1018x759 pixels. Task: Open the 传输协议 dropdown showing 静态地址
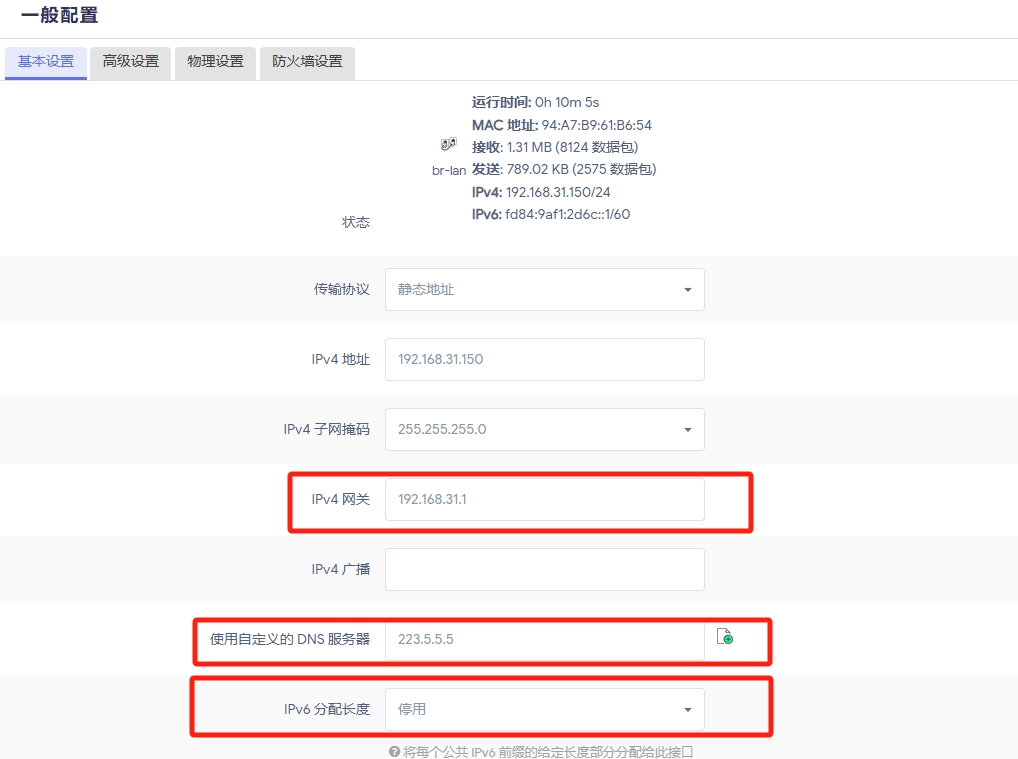point(544,289)
